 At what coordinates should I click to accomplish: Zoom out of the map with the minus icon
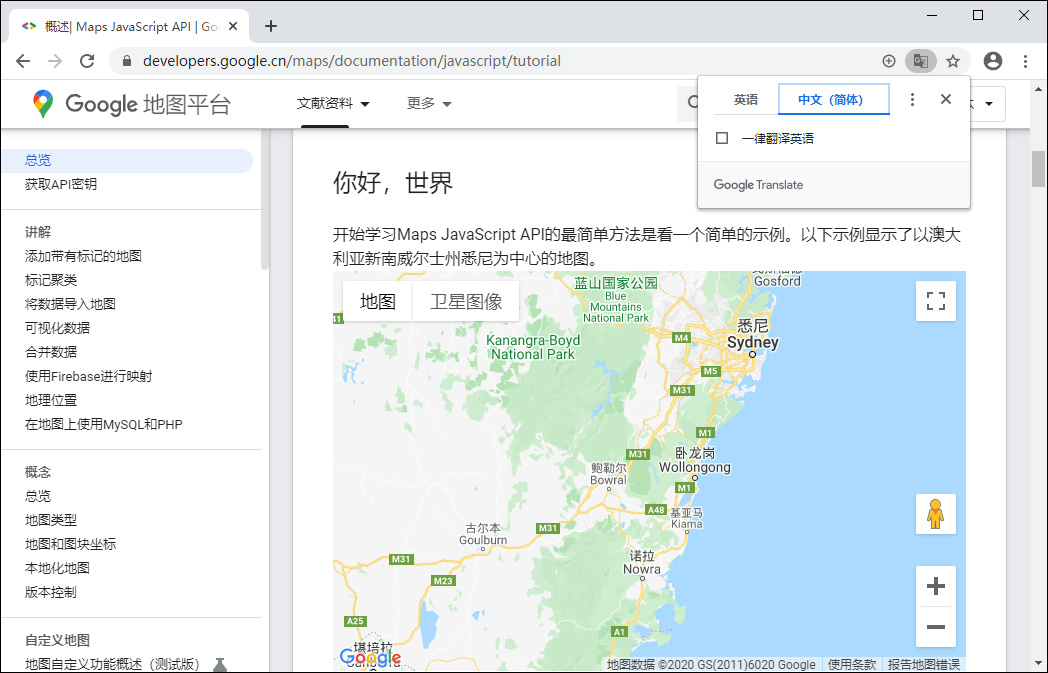pyautogui.click(x=935, y=627)
